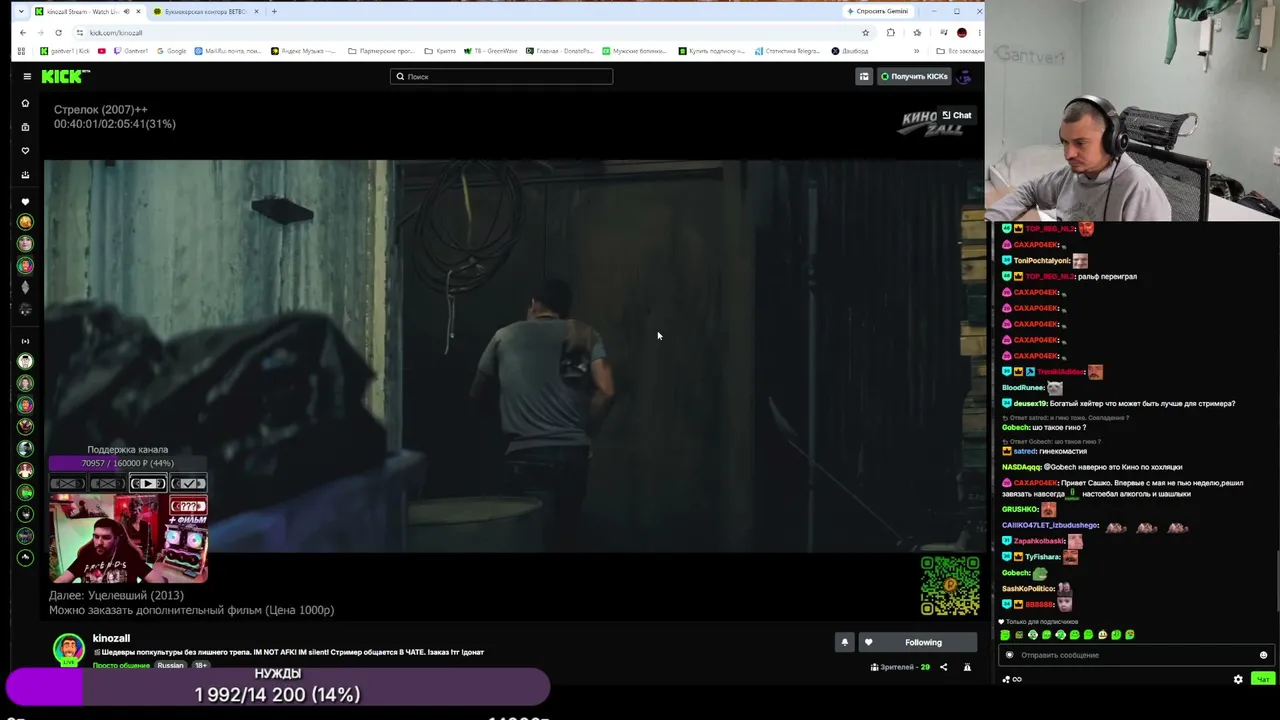The image size is (1280, 720).
Task: Select the Russian language tag
Action: click(x=170, y=665)
